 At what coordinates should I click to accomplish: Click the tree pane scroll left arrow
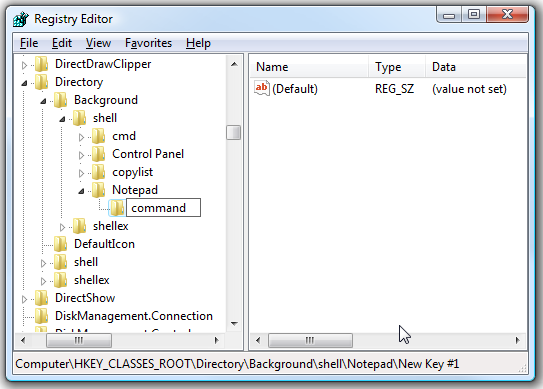pyautogui.click(x=23, y=341)
